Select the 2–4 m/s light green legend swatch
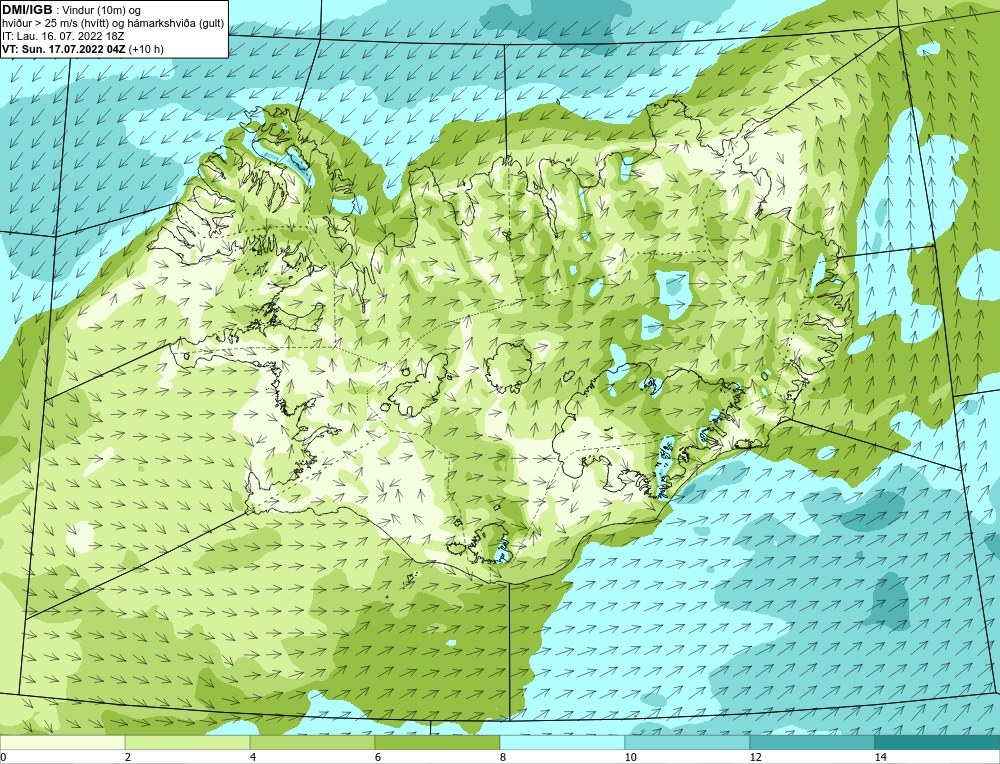This screenshot has height=764, width=1000. coord(188,742)
